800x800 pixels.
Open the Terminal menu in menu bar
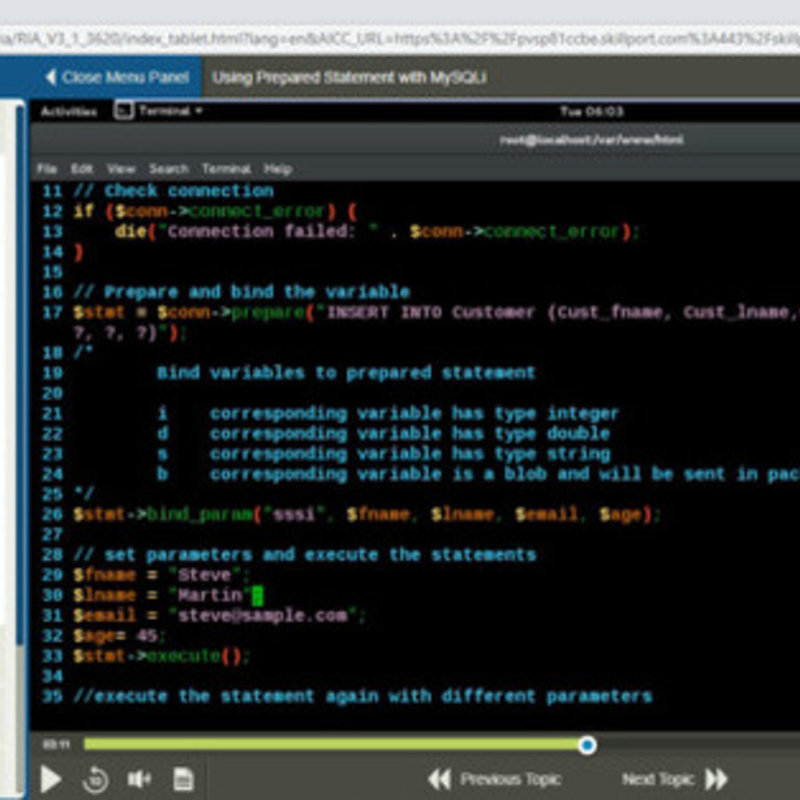[226, 169]
